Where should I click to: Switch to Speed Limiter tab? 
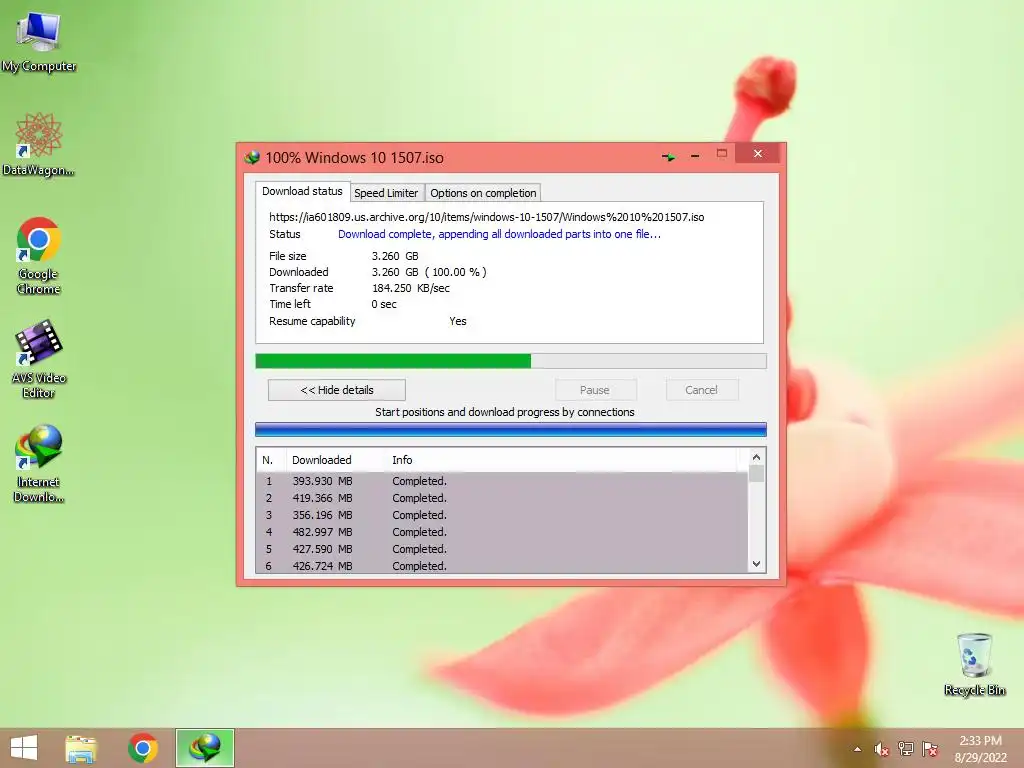(x=386, y=193)
